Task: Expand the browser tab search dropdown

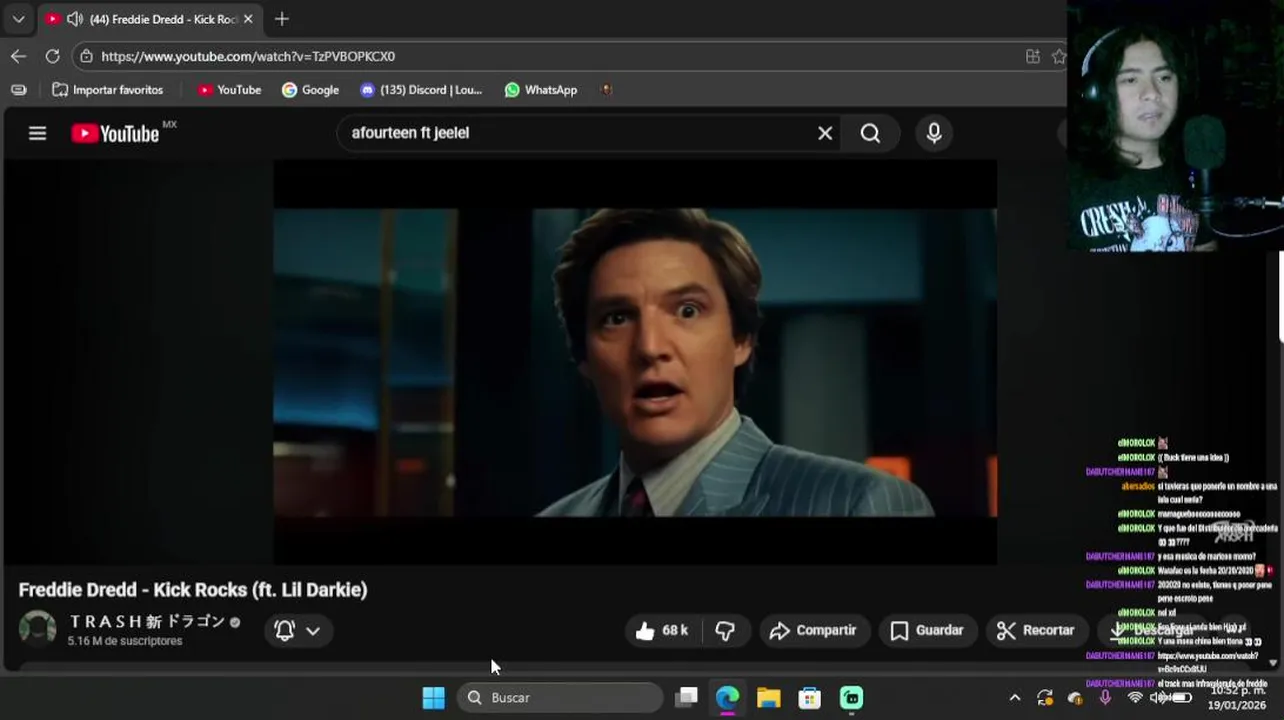Action: coord(18,19)
